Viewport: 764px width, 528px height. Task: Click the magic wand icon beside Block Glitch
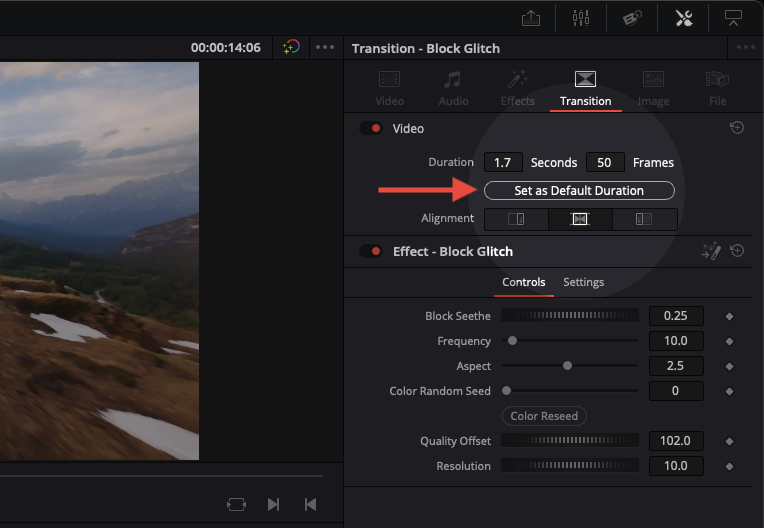tap(711, 252)
